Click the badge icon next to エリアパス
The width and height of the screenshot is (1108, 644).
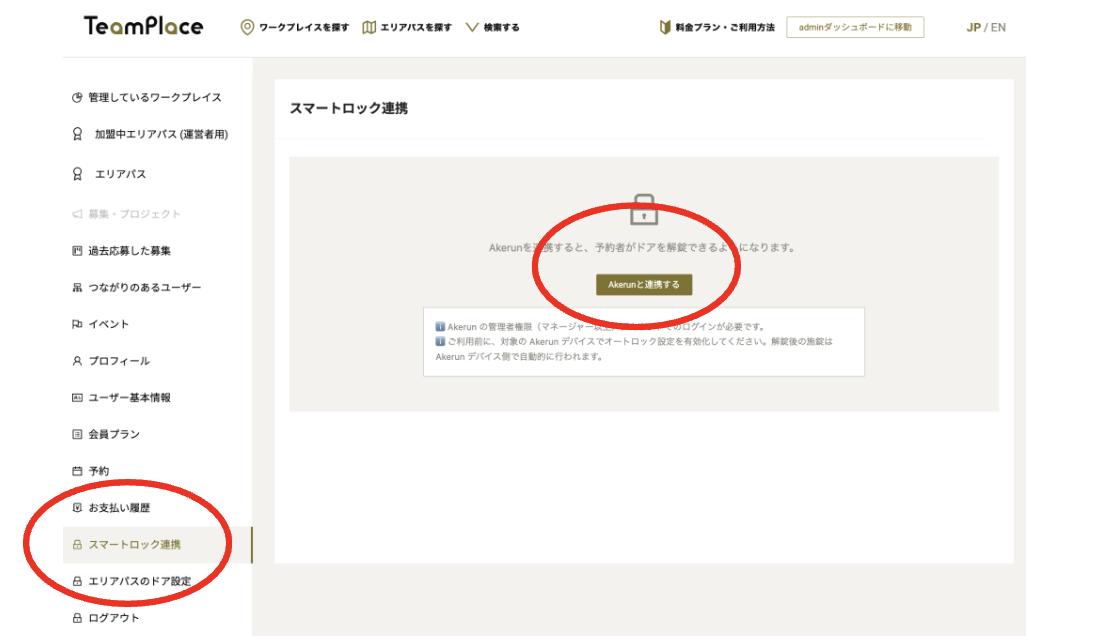77,174
